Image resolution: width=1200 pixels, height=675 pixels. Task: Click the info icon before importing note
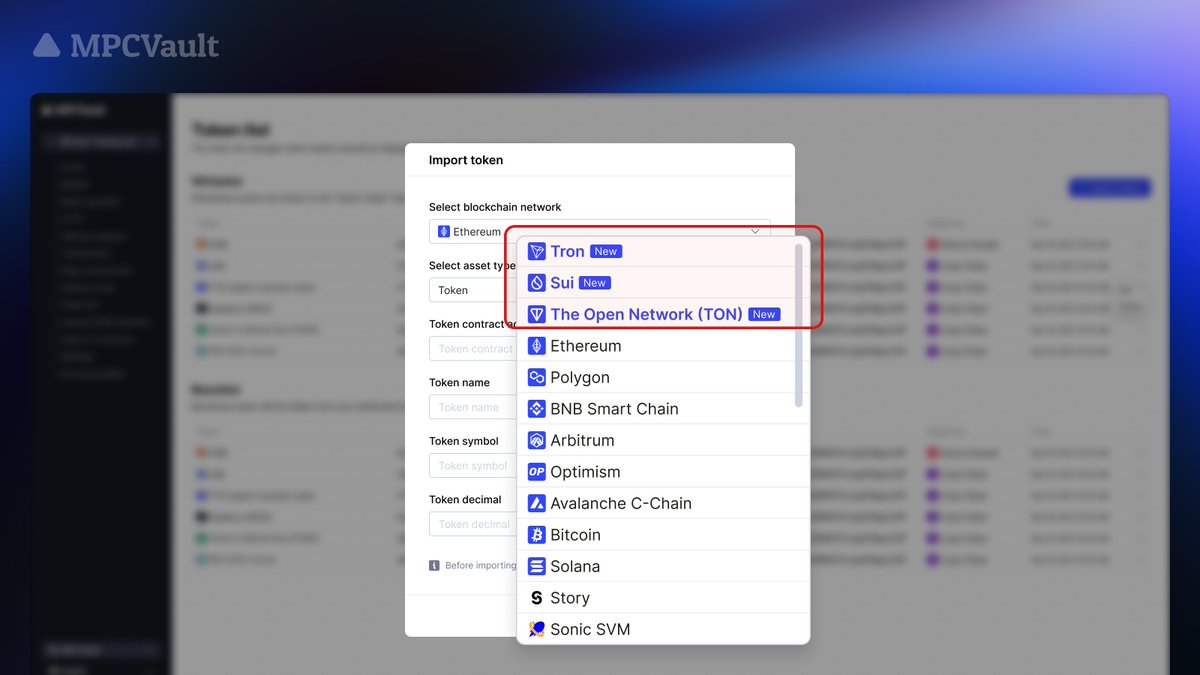434,565
